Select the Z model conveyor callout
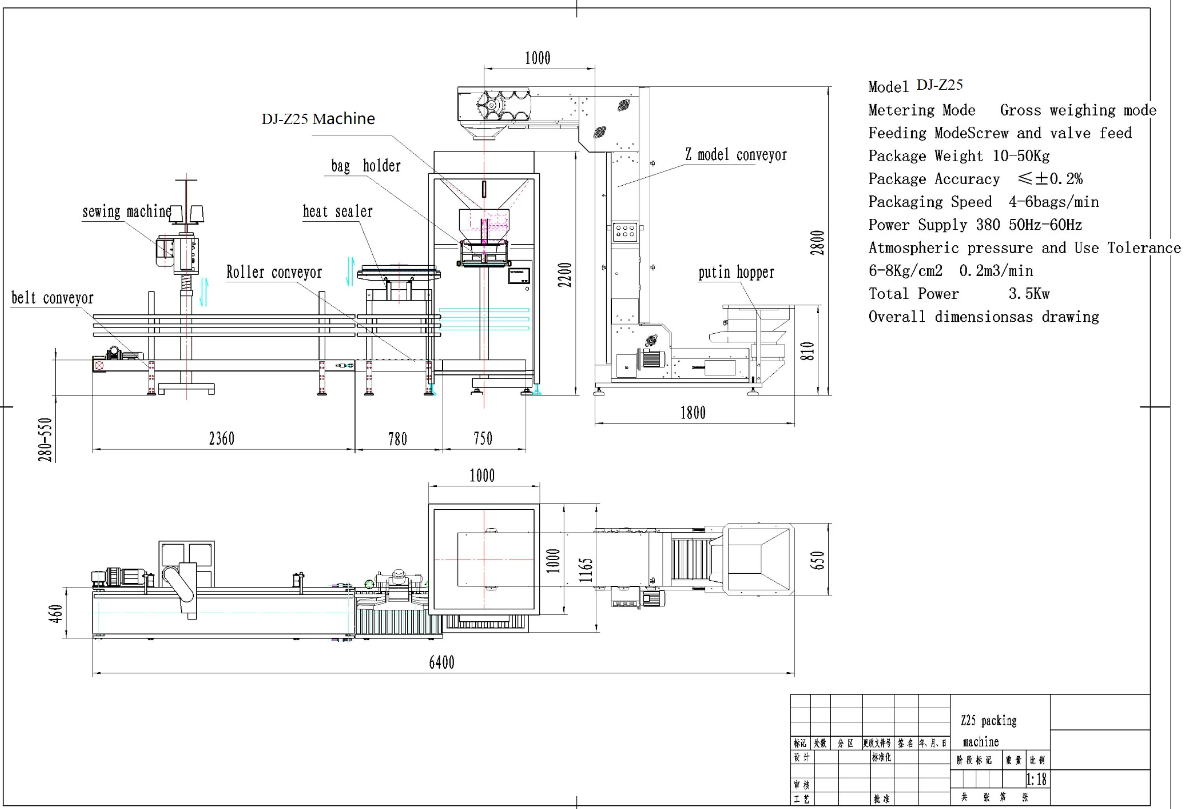Screen dimensions: 1197x809 735,155
